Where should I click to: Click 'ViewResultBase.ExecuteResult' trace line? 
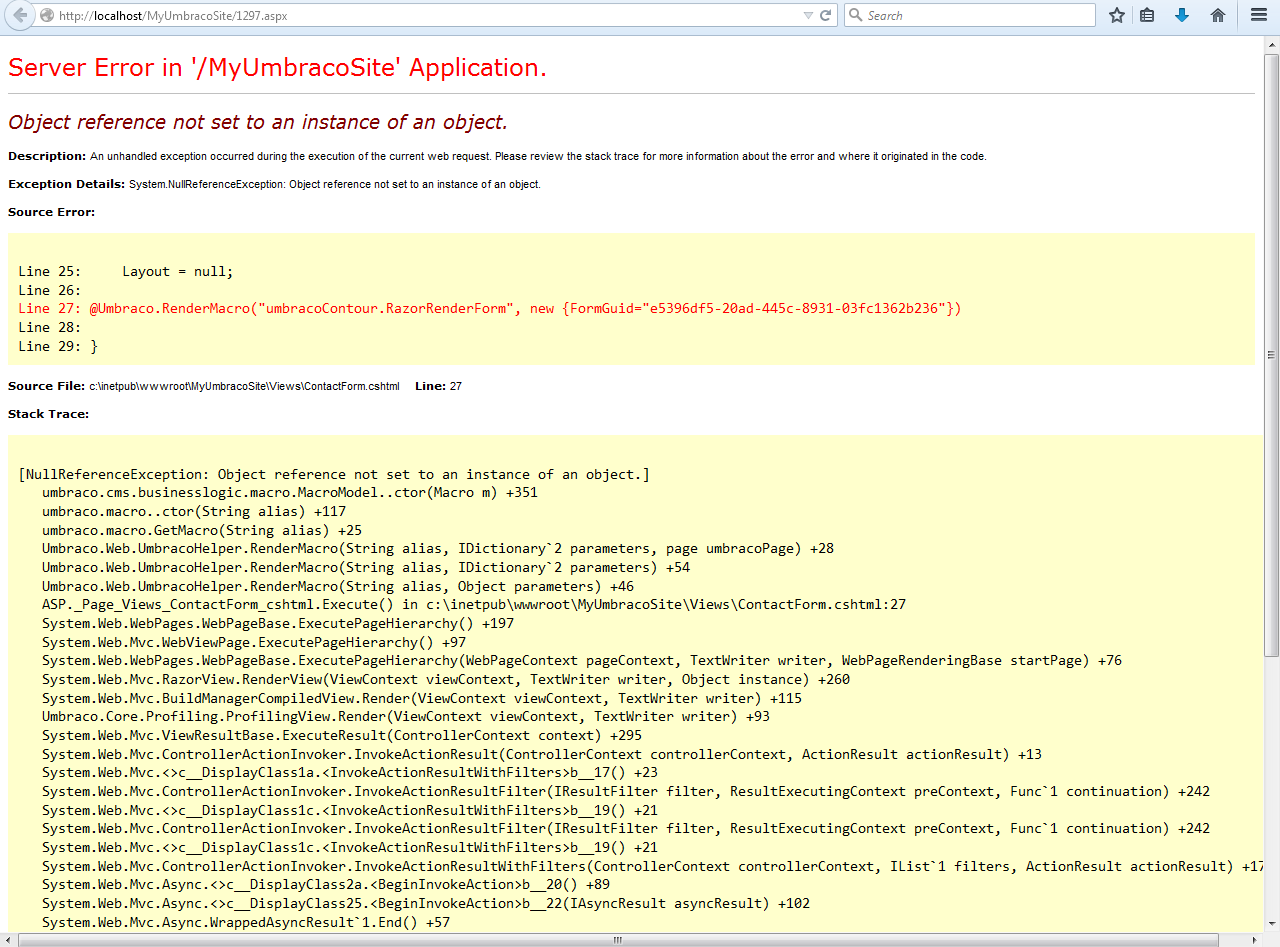point(342,735)
